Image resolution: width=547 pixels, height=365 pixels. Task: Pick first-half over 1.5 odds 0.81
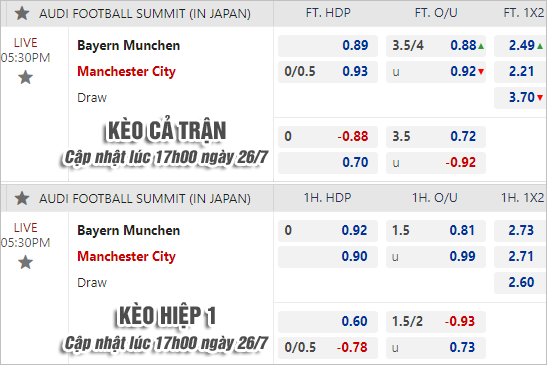point(436,231)
